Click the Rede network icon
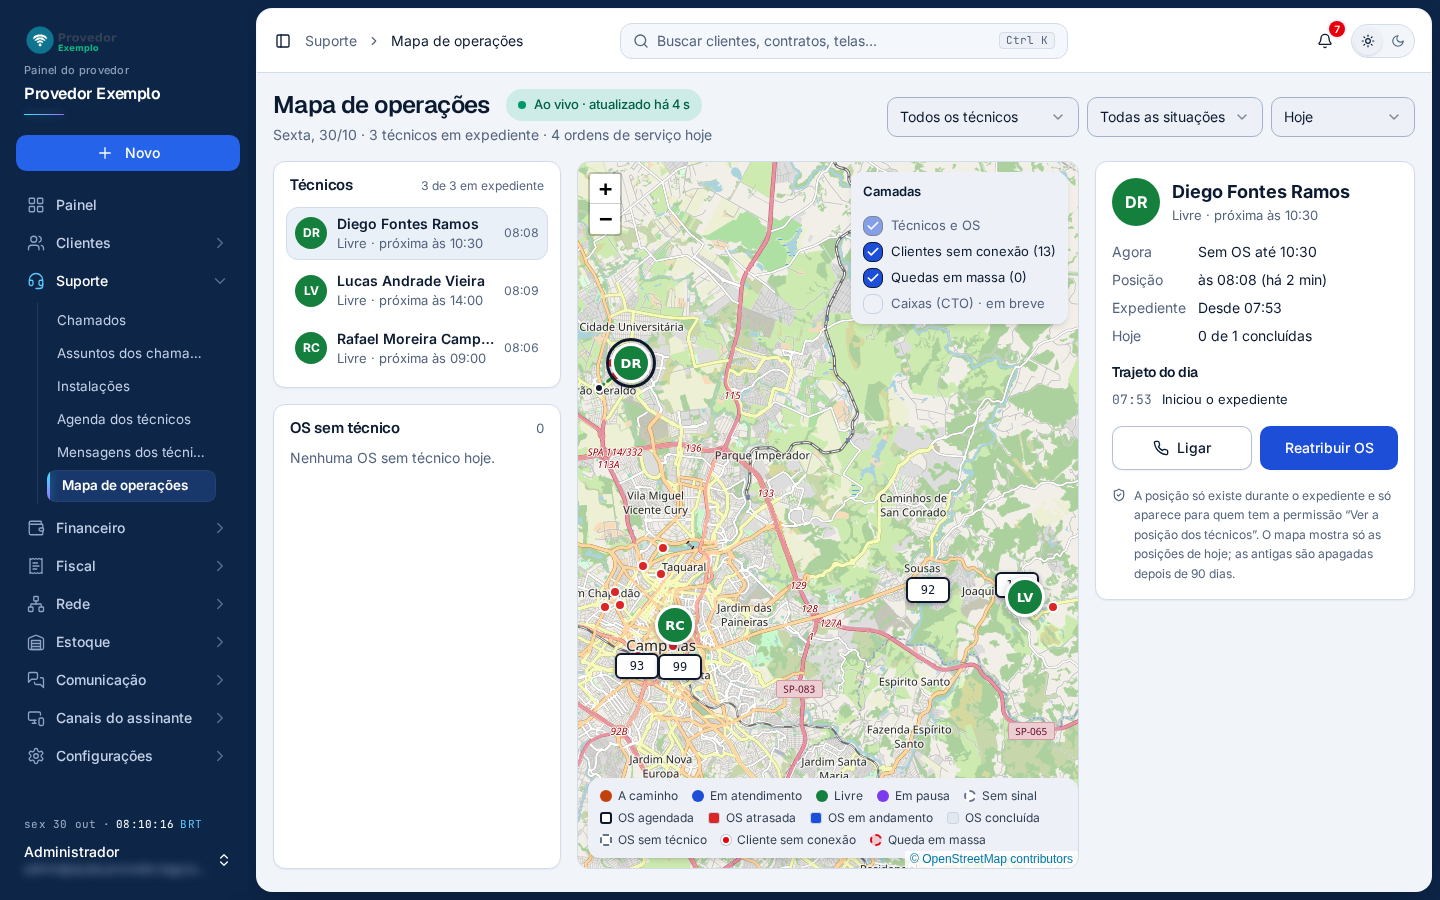 36,604
